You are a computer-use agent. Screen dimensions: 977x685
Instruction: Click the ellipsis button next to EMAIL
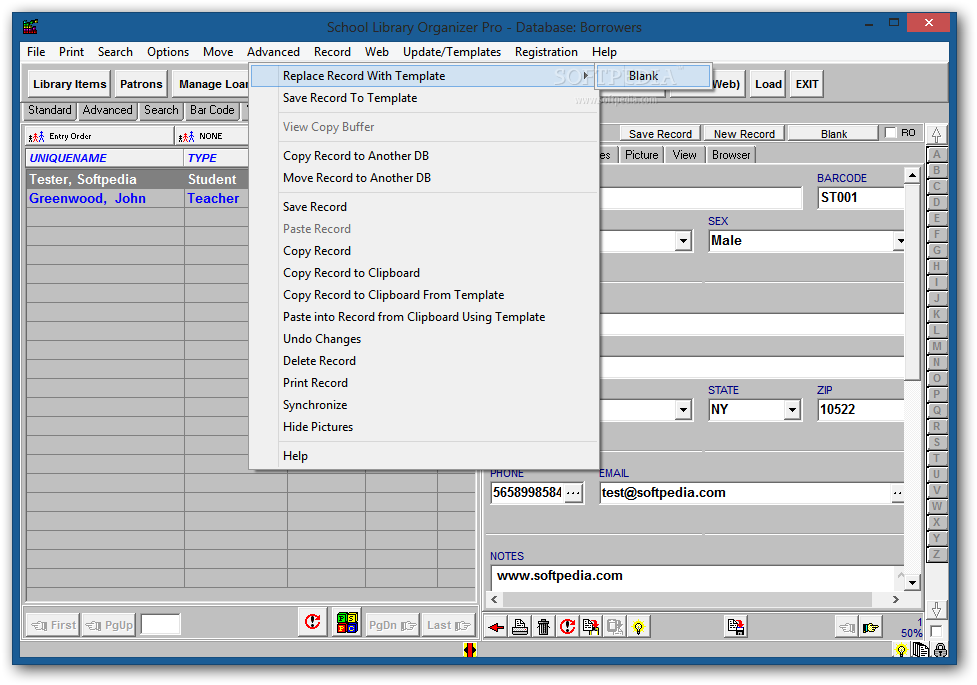898,492
